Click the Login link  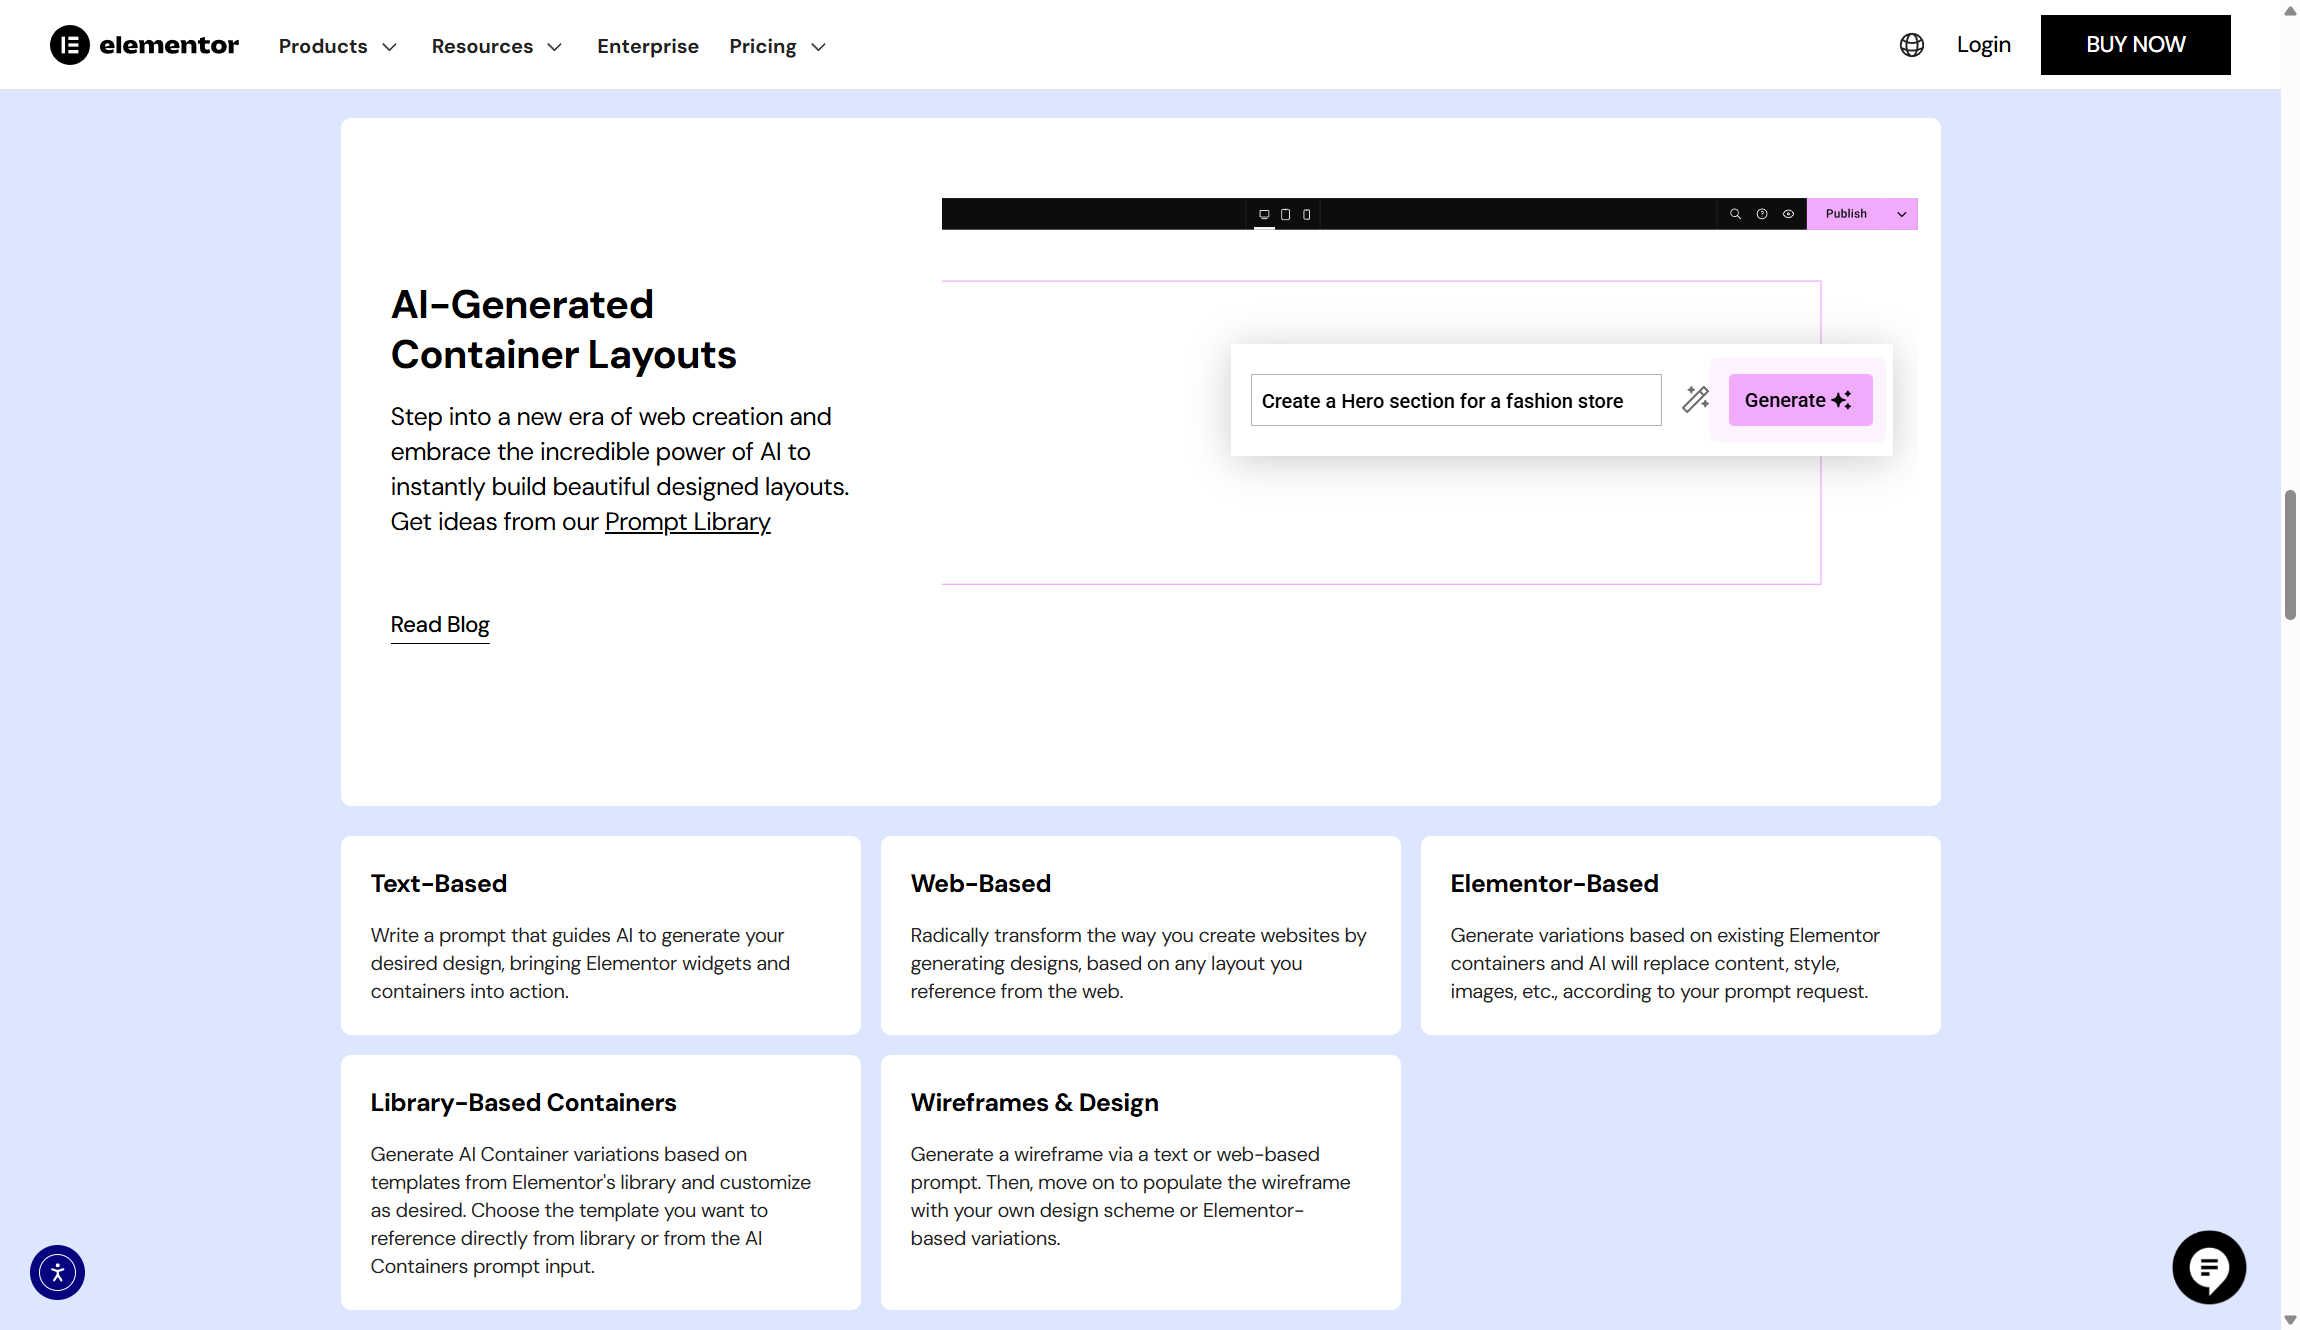[1983, 45]
